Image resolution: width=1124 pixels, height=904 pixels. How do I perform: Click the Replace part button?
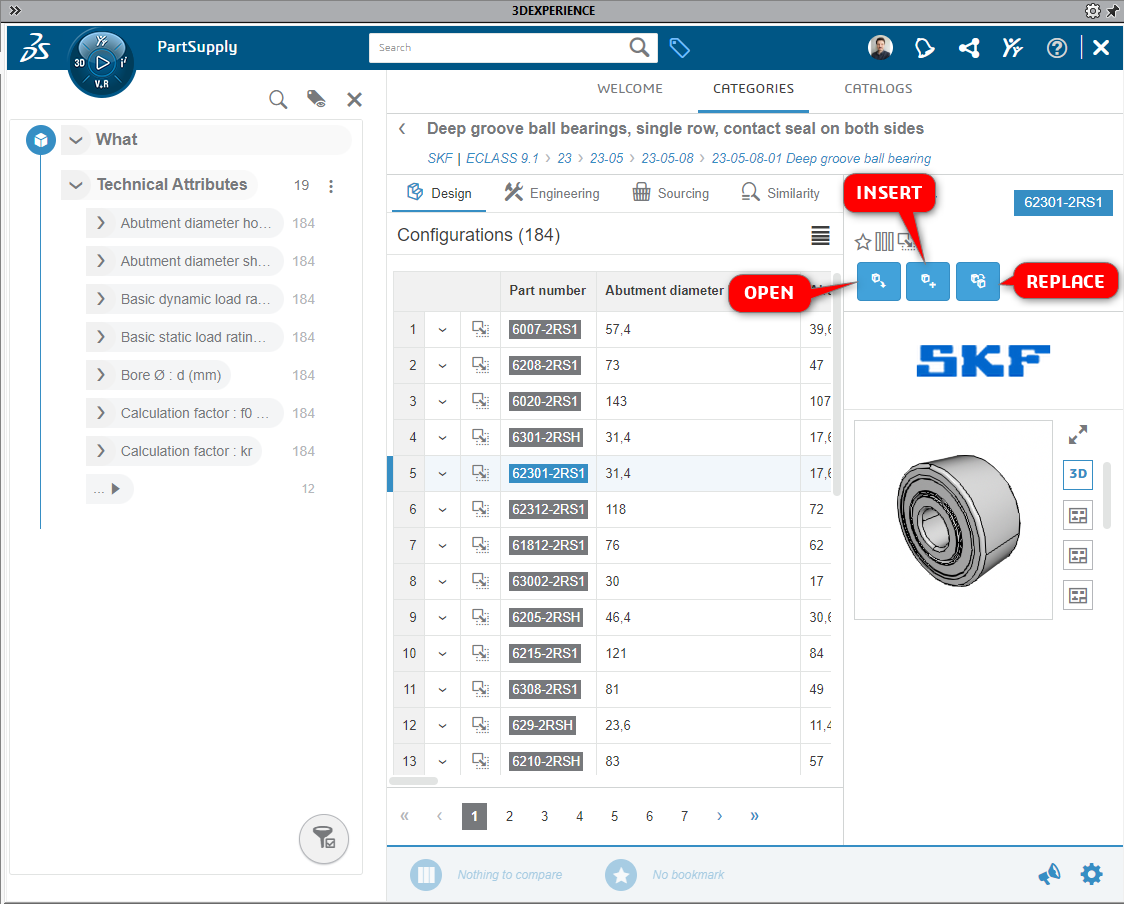[978, 281]
